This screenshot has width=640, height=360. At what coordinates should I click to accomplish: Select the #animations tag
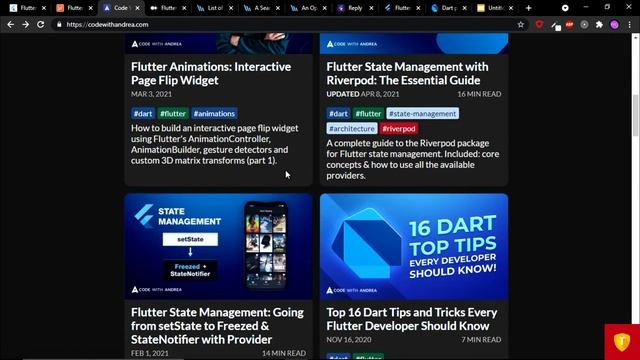pos(214,113)
